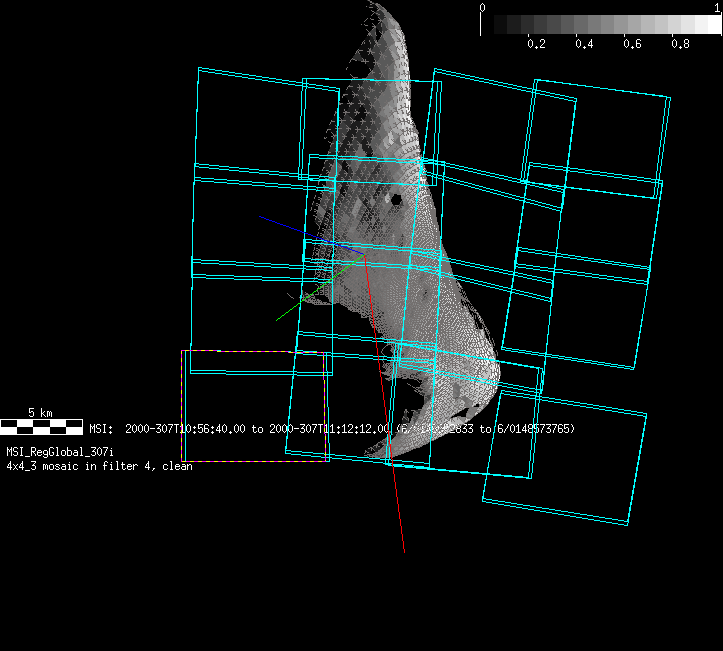Click the 0.2 tick label on the legend

536,45
